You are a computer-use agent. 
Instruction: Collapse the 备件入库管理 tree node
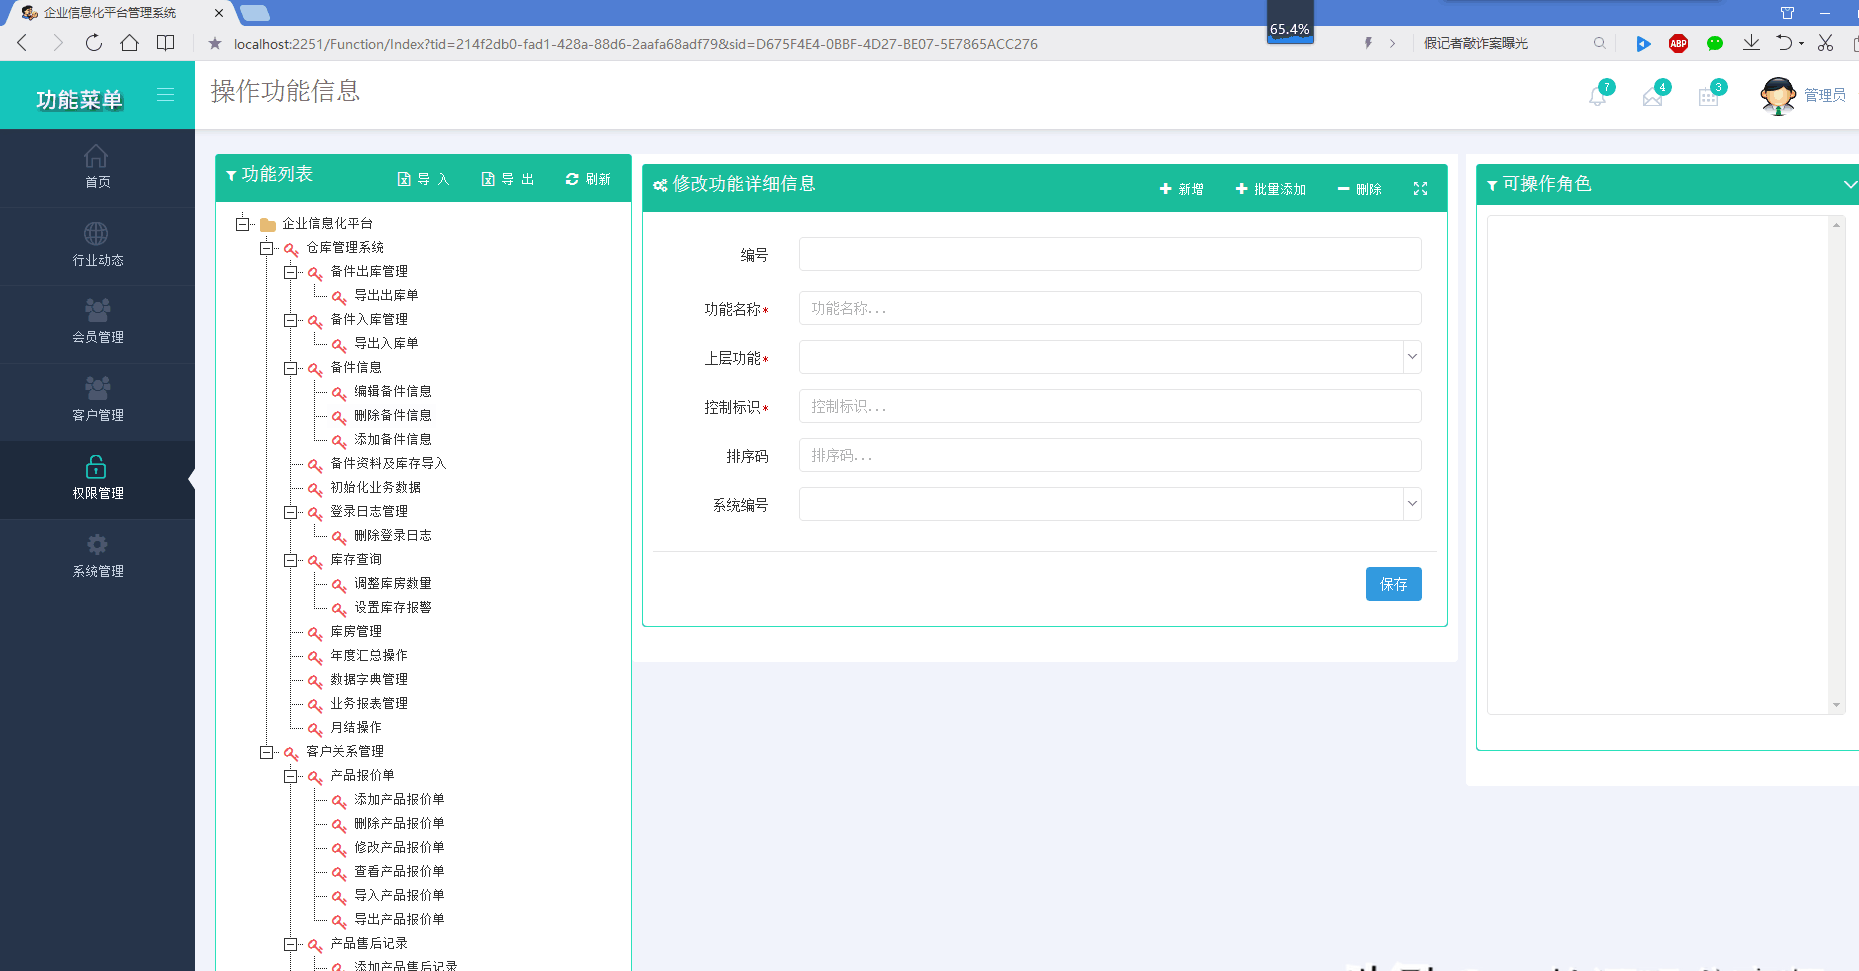tap(290, 320)
